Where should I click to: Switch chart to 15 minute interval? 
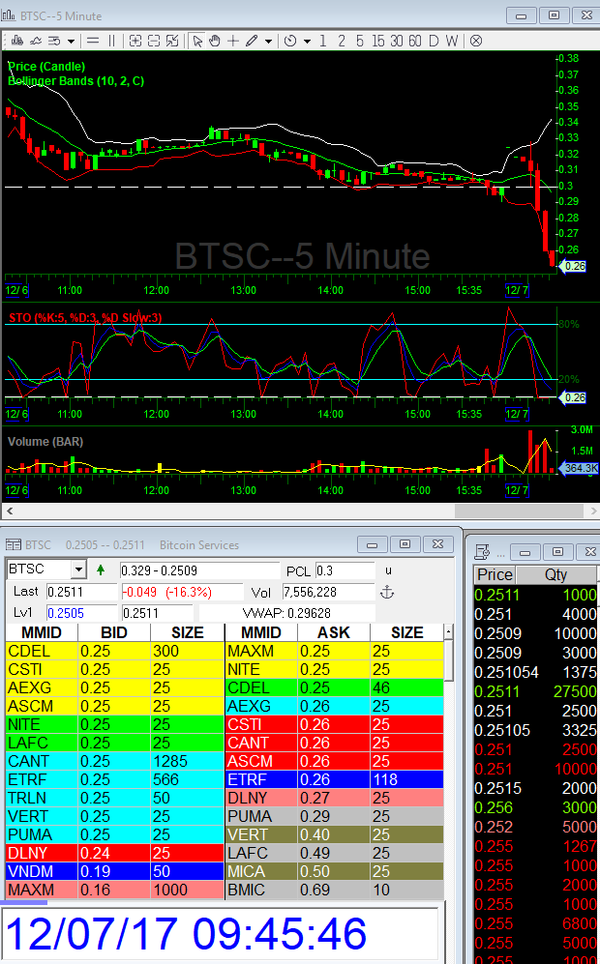click(x=377, y=41)
